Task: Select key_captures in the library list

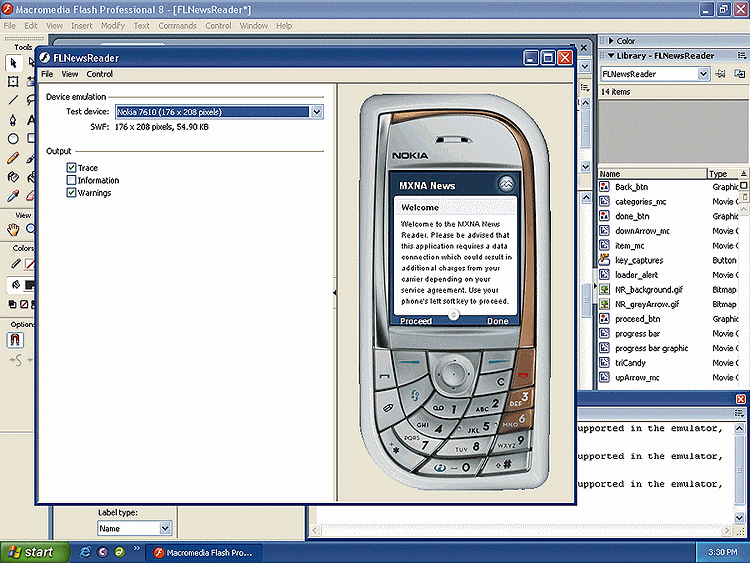Action: [x=639, y=260]
